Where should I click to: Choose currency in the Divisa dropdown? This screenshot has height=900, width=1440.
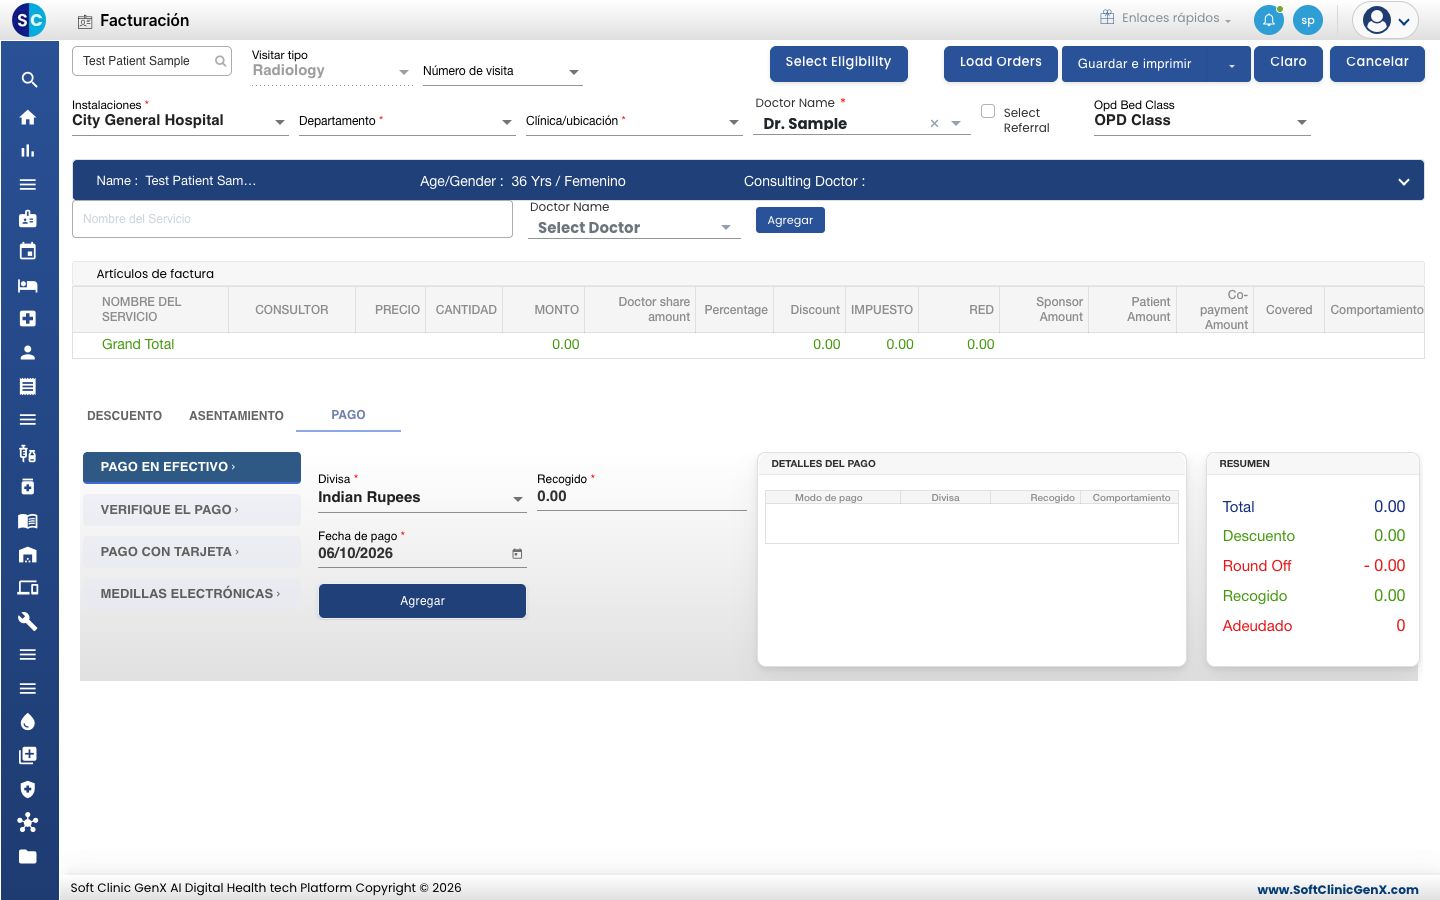421,498
